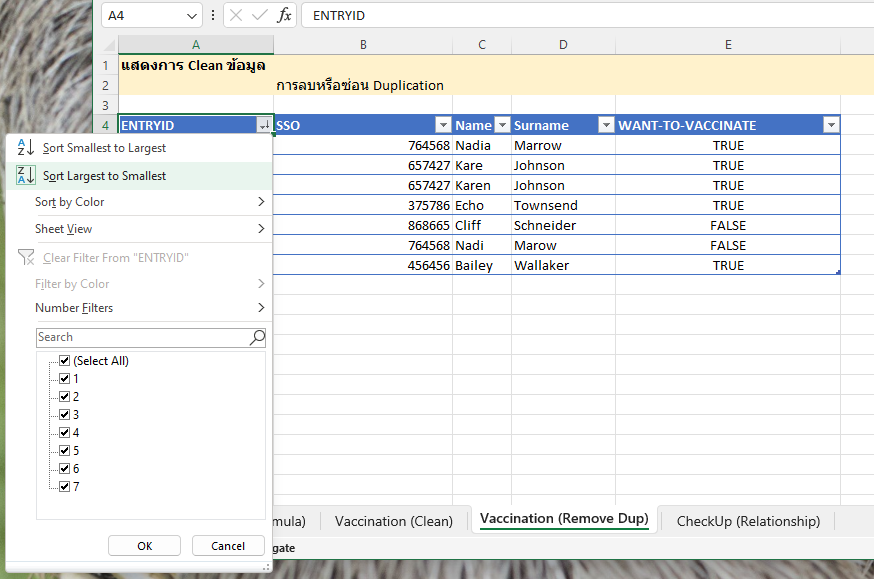Click cell containing Townsend
The width and height of the screenshot is (874, 579).
point(563,205)
